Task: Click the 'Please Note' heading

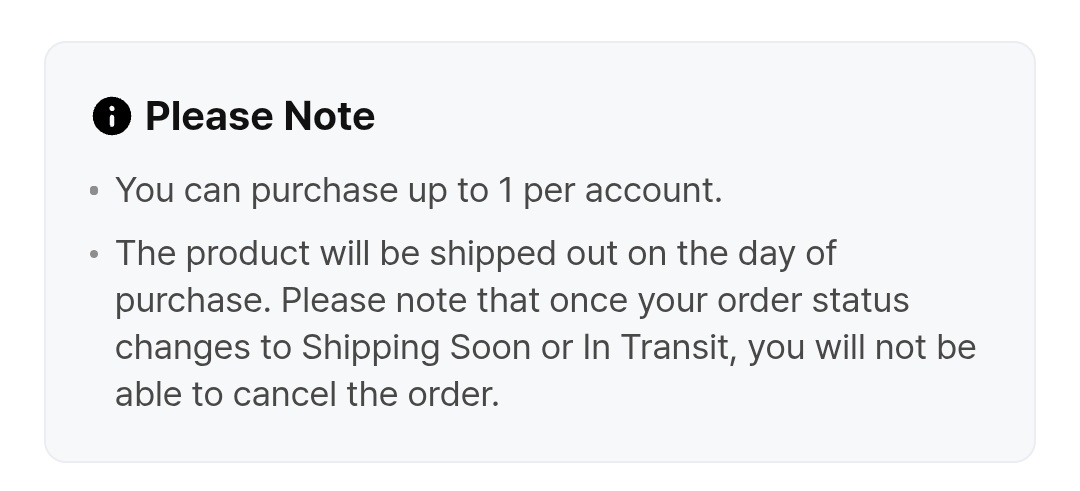Action: [x=260, y=116]
